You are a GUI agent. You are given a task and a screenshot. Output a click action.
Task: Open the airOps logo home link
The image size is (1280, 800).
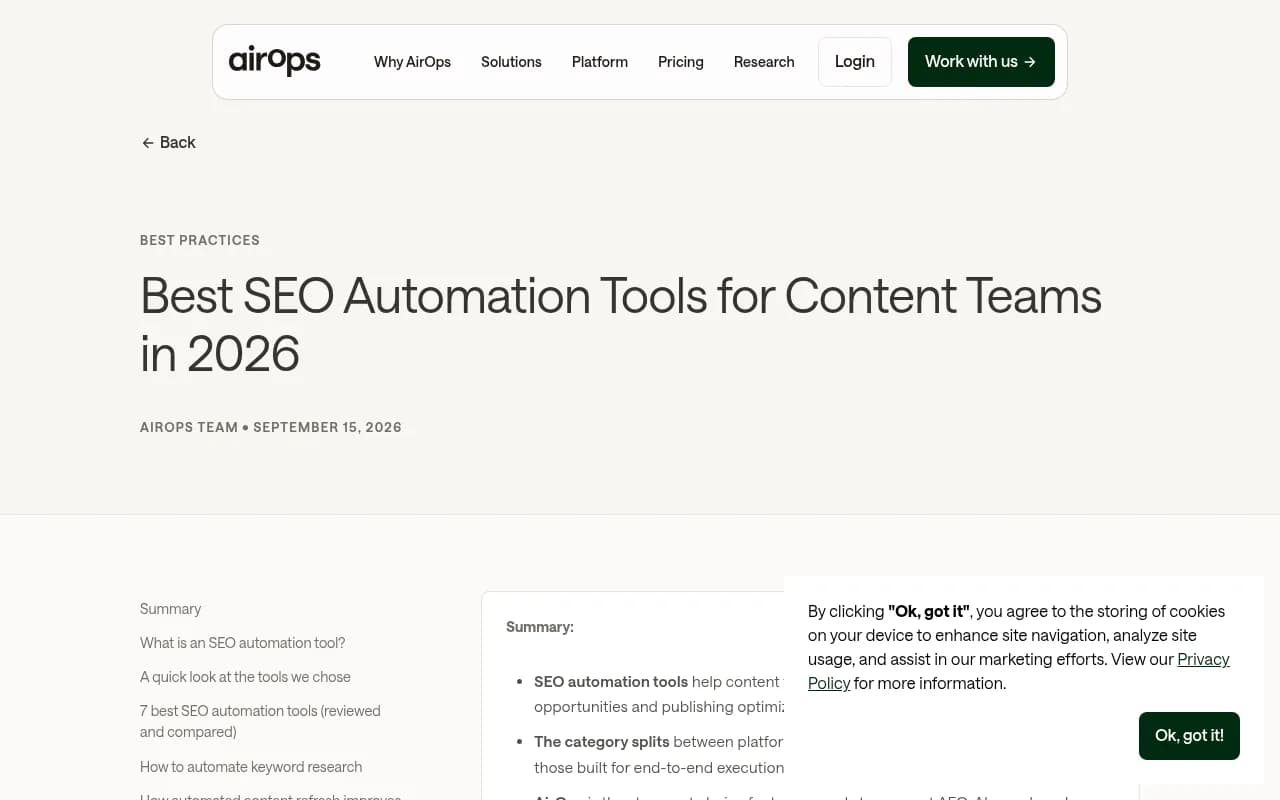pyautogui.click(x=274, y=61)
